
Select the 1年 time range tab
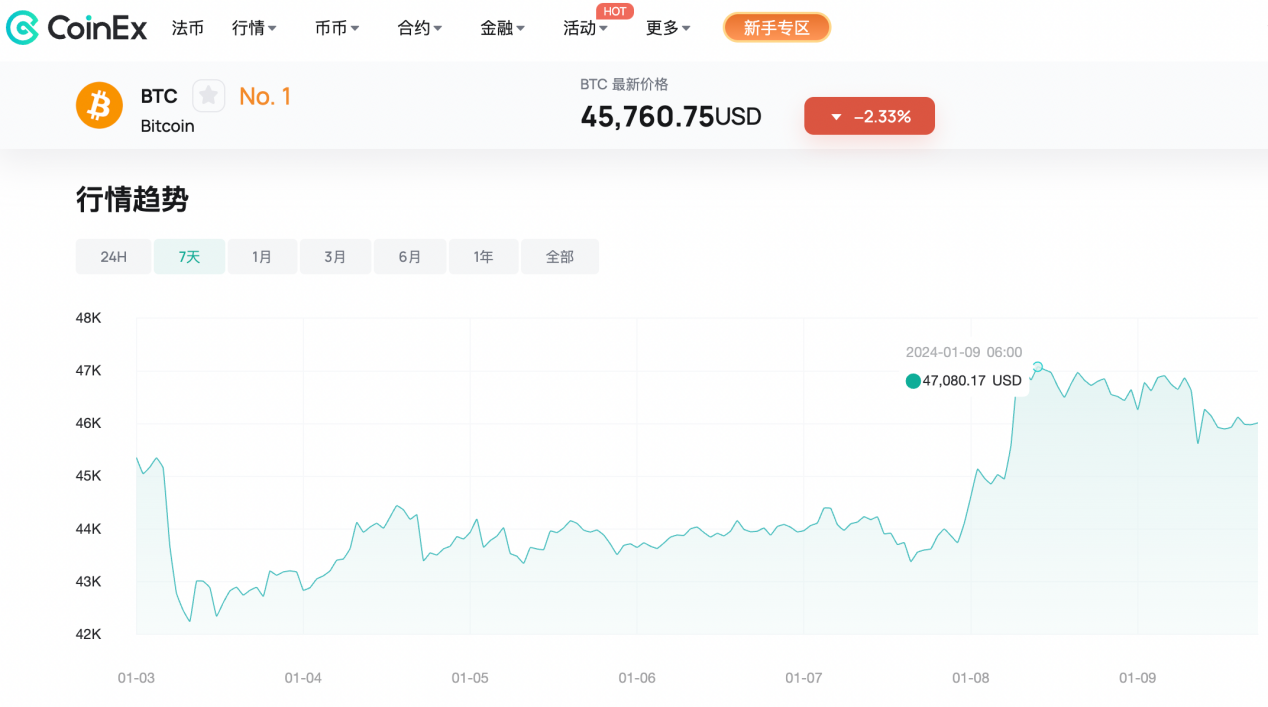click(x=484, y=257)
